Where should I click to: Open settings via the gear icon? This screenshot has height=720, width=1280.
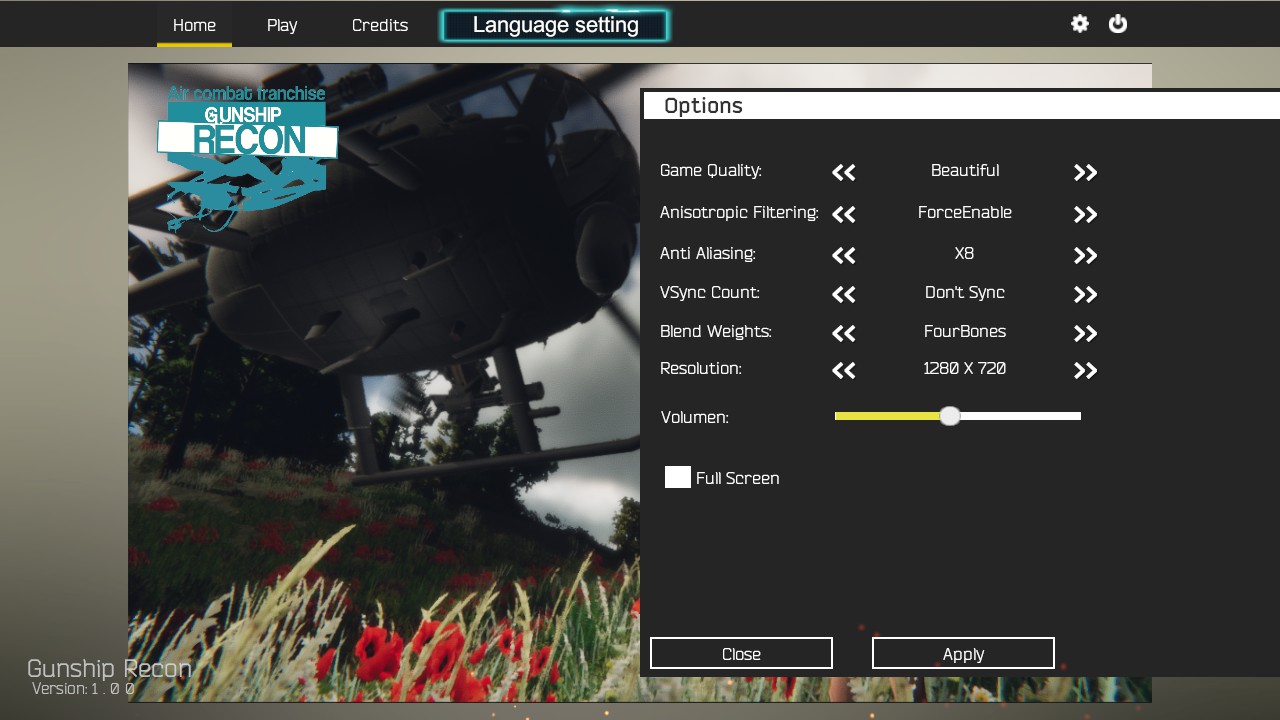1079,24
